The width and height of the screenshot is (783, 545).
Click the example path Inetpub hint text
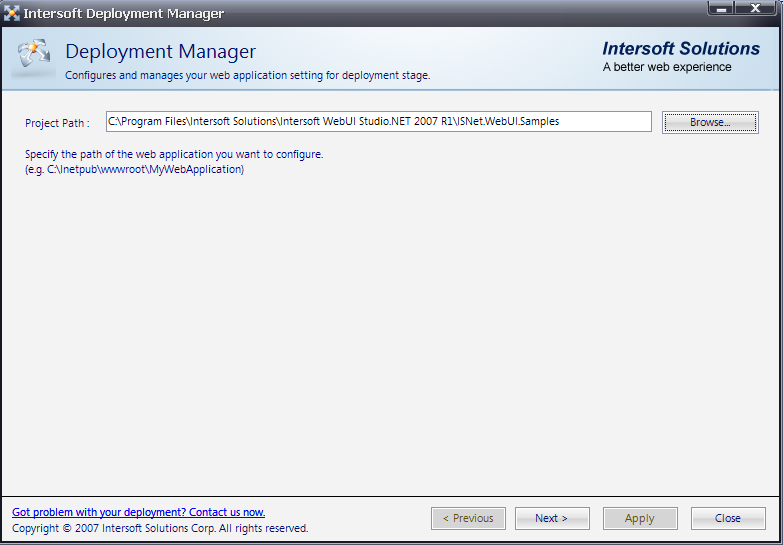click(x=134, y=170)
